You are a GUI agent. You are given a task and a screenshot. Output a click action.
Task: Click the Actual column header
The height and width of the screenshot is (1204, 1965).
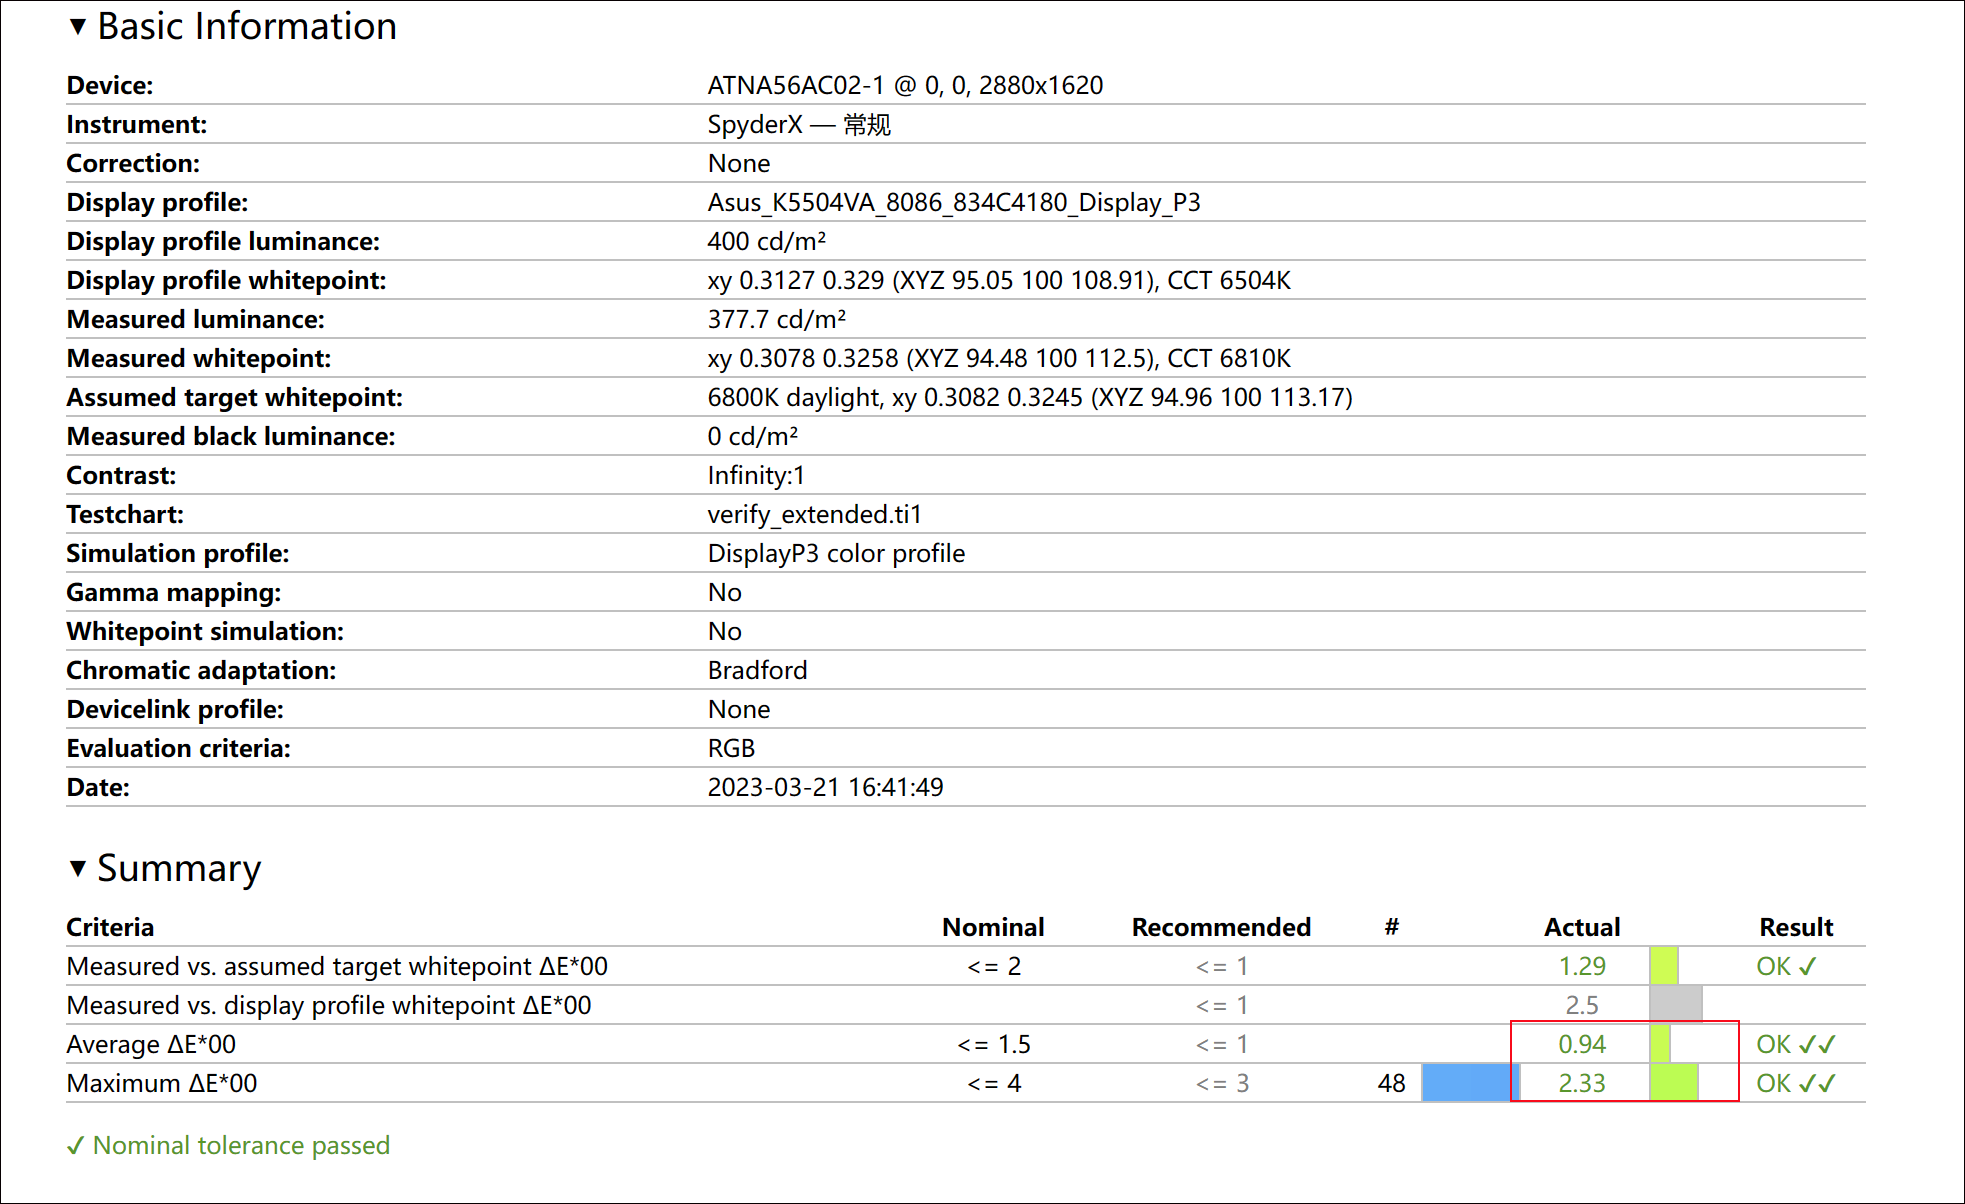point(1581,927)
